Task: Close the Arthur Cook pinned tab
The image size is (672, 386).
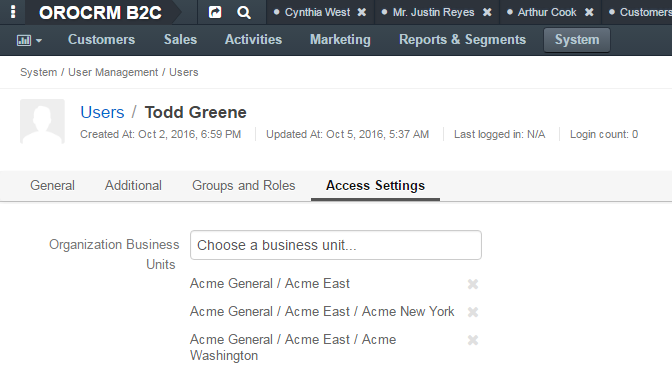Action: (x=589, y=12)
